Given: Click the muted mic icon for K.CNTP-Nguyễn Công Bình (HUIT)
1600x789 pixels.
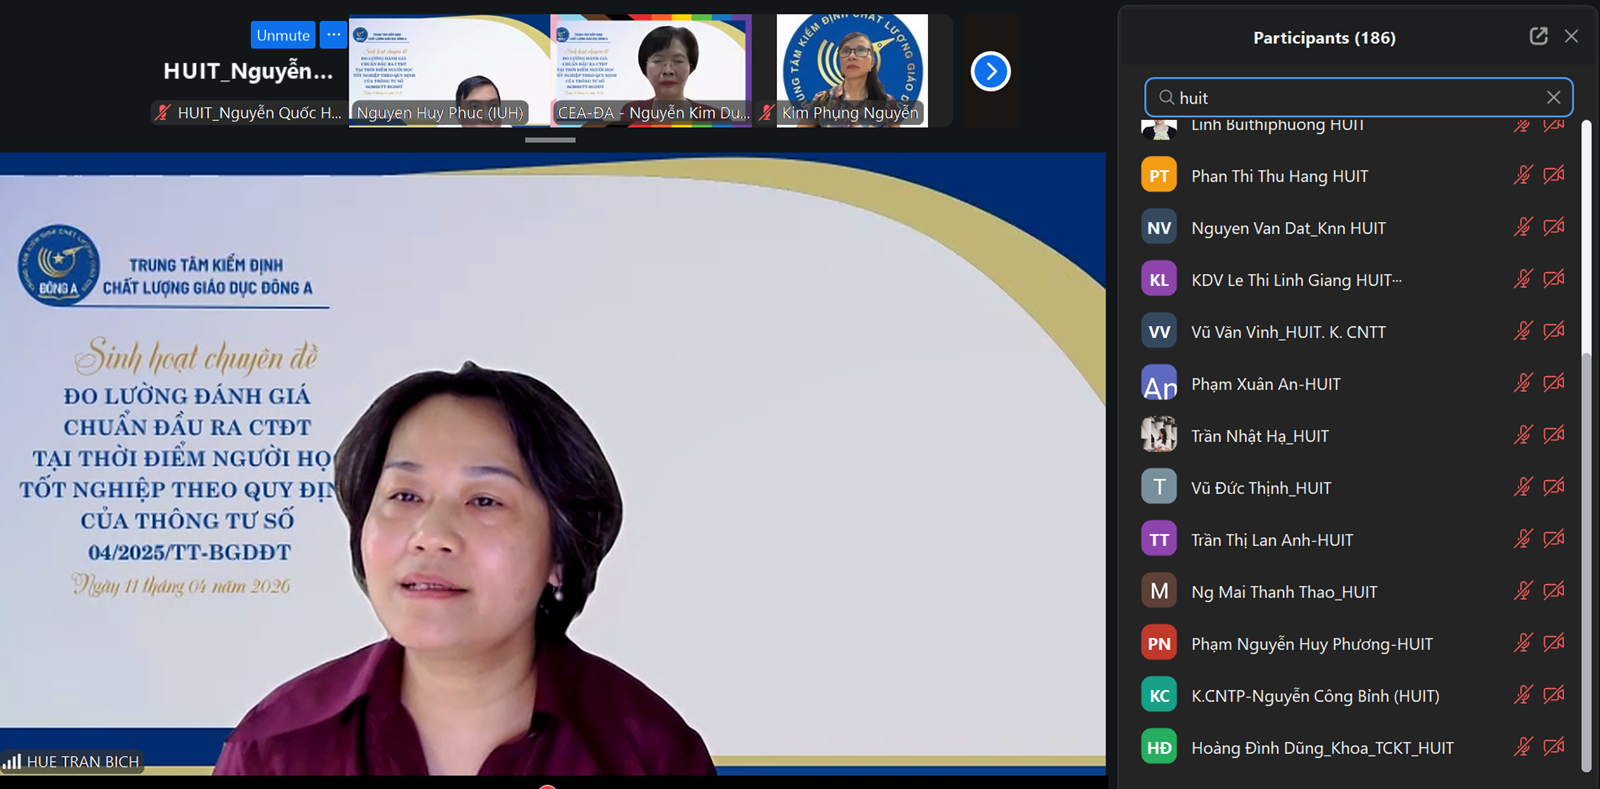Looking at the screenshot, I should tap(1522, 695).
